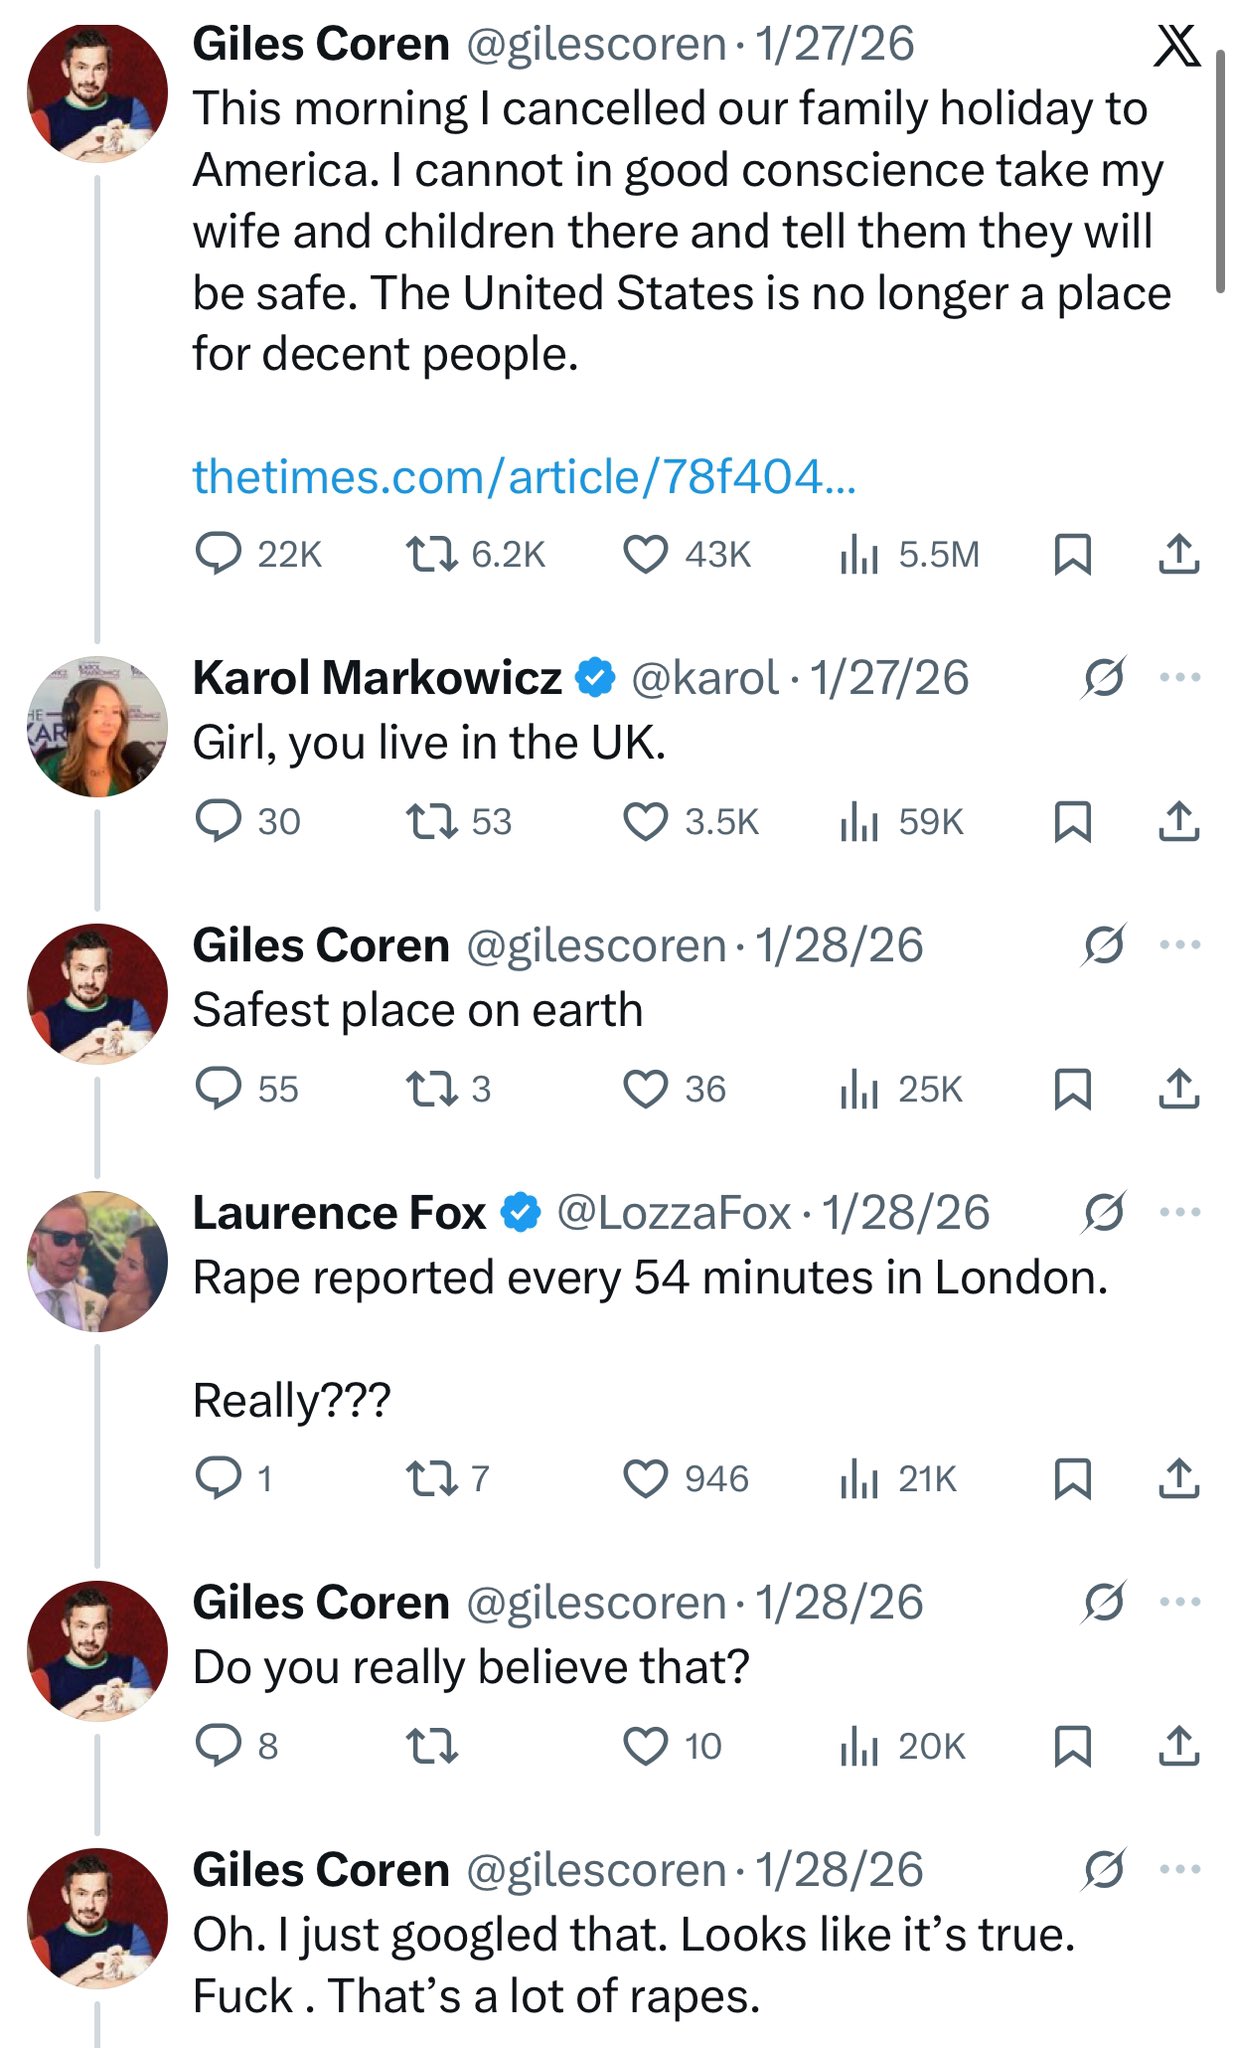The image size is (1234, 2048).
Task: Open the thetimes.com article link
Action: pos(524,476)
